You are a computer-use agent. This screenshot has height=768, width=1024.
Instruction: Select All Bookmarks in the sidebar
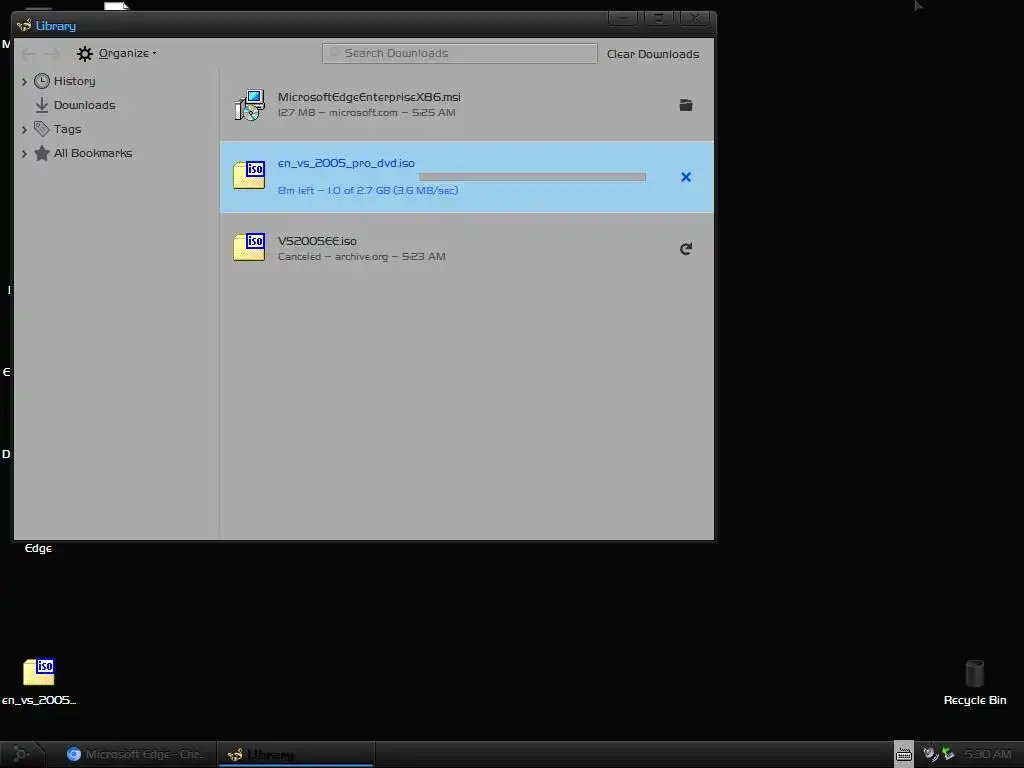pyautogui.click(x=93, y=153)
